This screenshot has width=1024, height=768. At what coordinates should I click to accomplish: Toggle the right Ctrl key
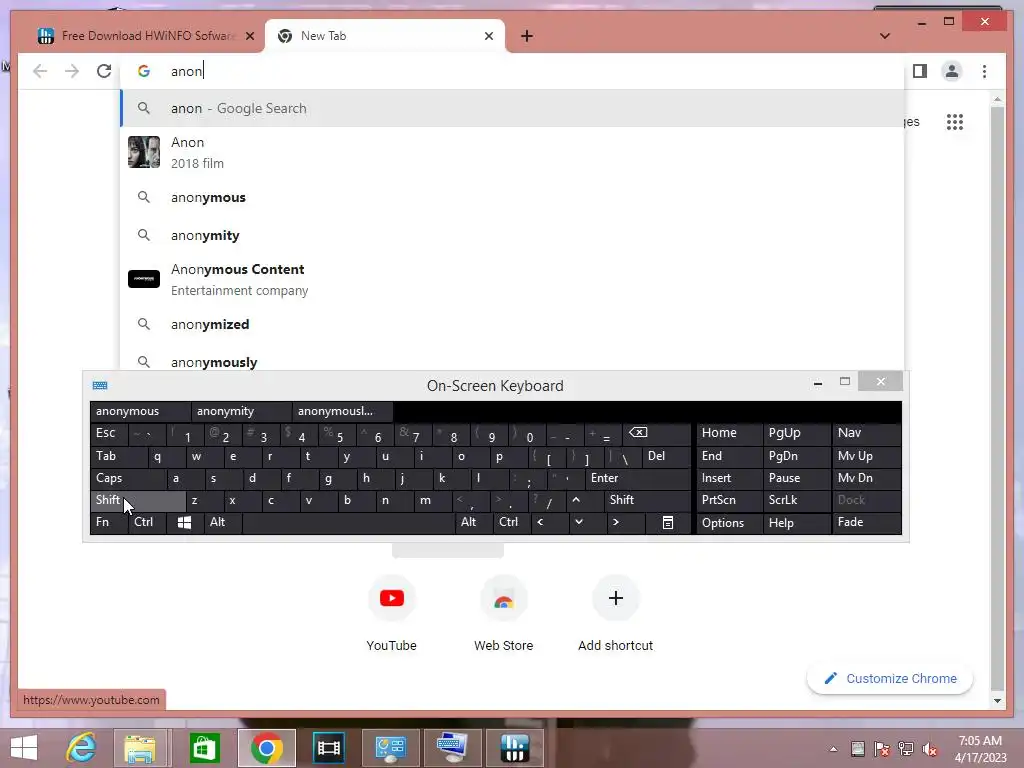click(511, 522)
